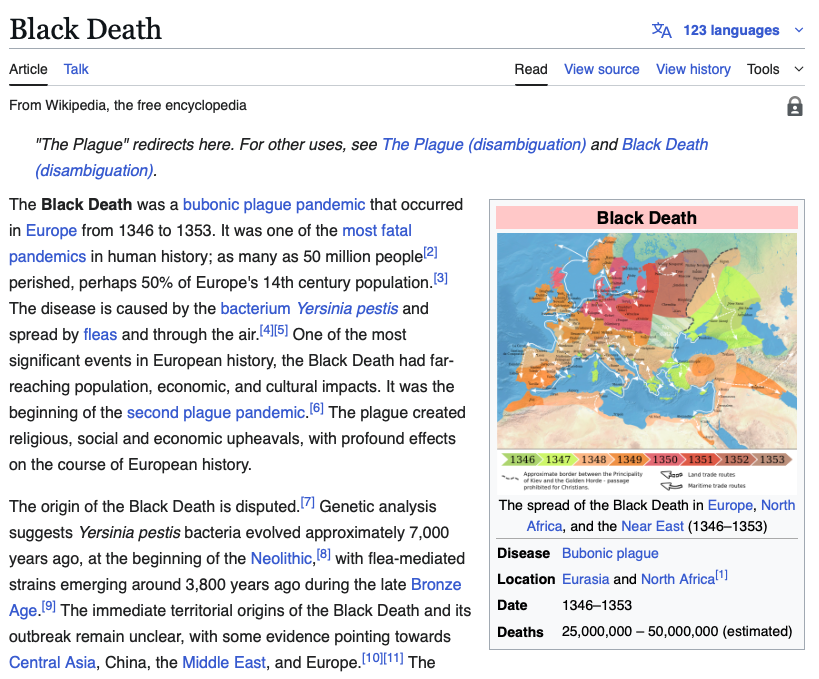Open the bubonic plague link in intro

pyautogui.click(x=237, y=204)
